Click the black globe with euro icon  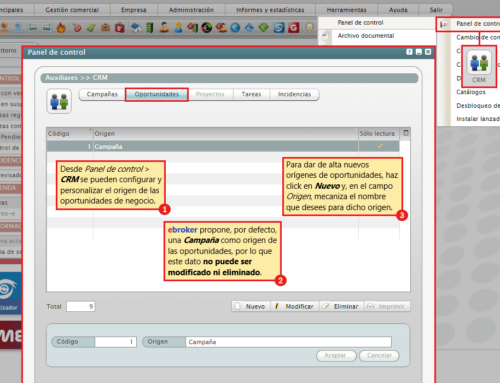(x=206, y=27)
